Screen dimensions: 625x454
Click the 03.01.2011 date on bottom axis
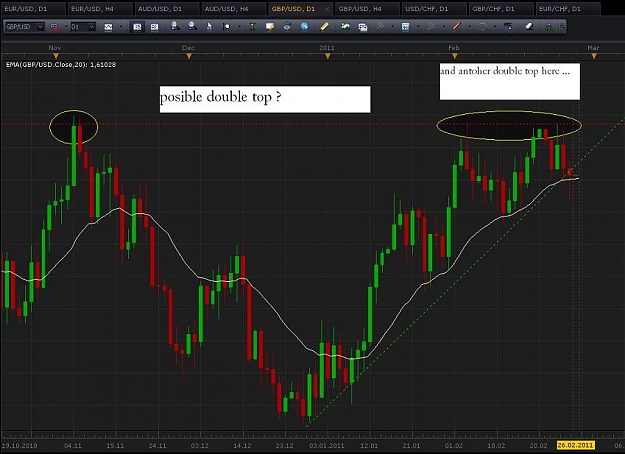326,446
